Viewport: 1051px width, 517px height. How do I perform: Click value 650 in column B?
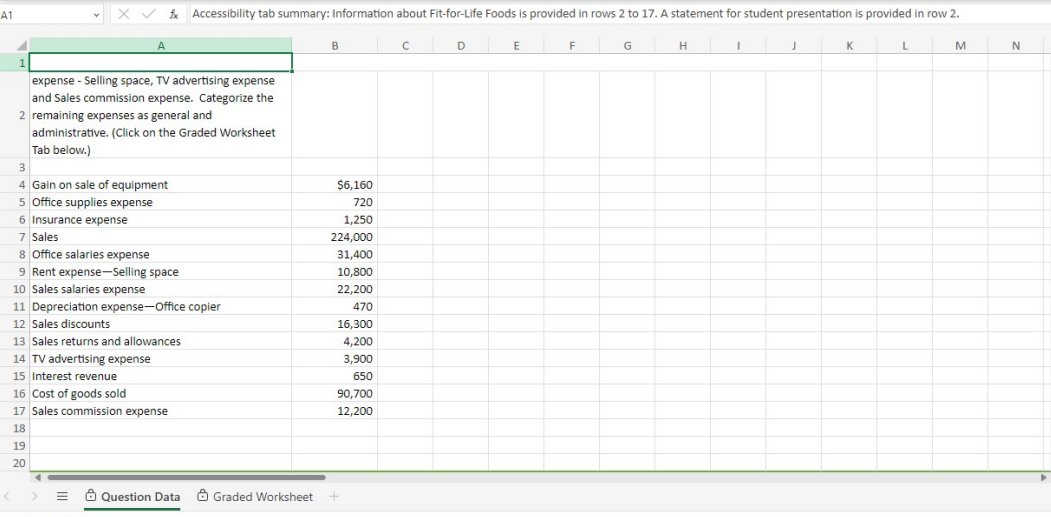pyautogui.click(x=334, y=376)
